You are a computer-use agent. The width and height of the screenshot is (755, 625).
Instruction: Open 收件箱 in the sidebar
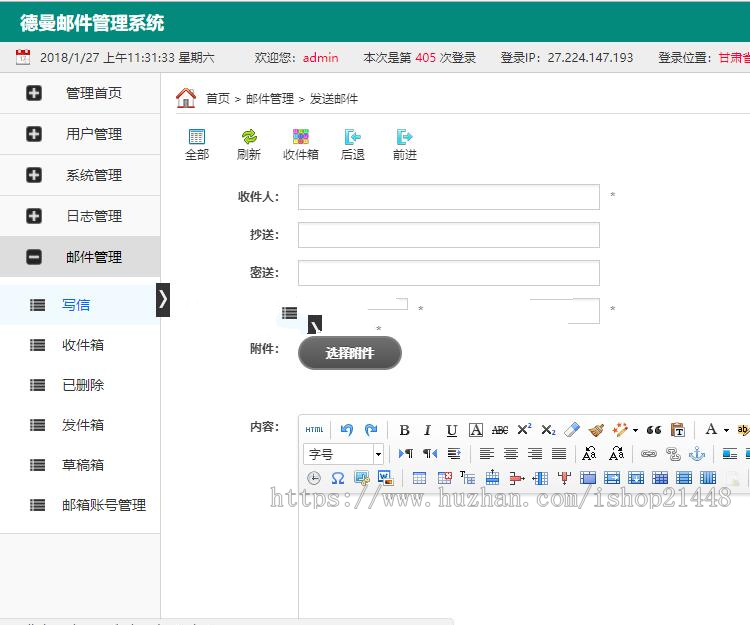[x=83, y=345]
